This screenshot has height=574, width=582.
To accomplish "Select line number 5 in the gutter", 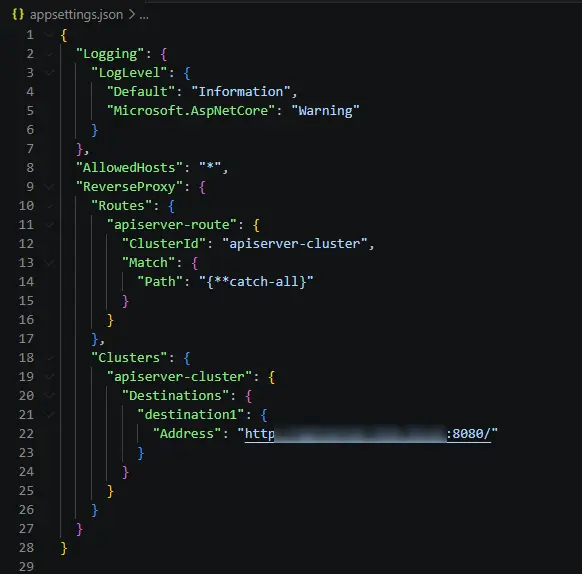I will tap(30, 111).
